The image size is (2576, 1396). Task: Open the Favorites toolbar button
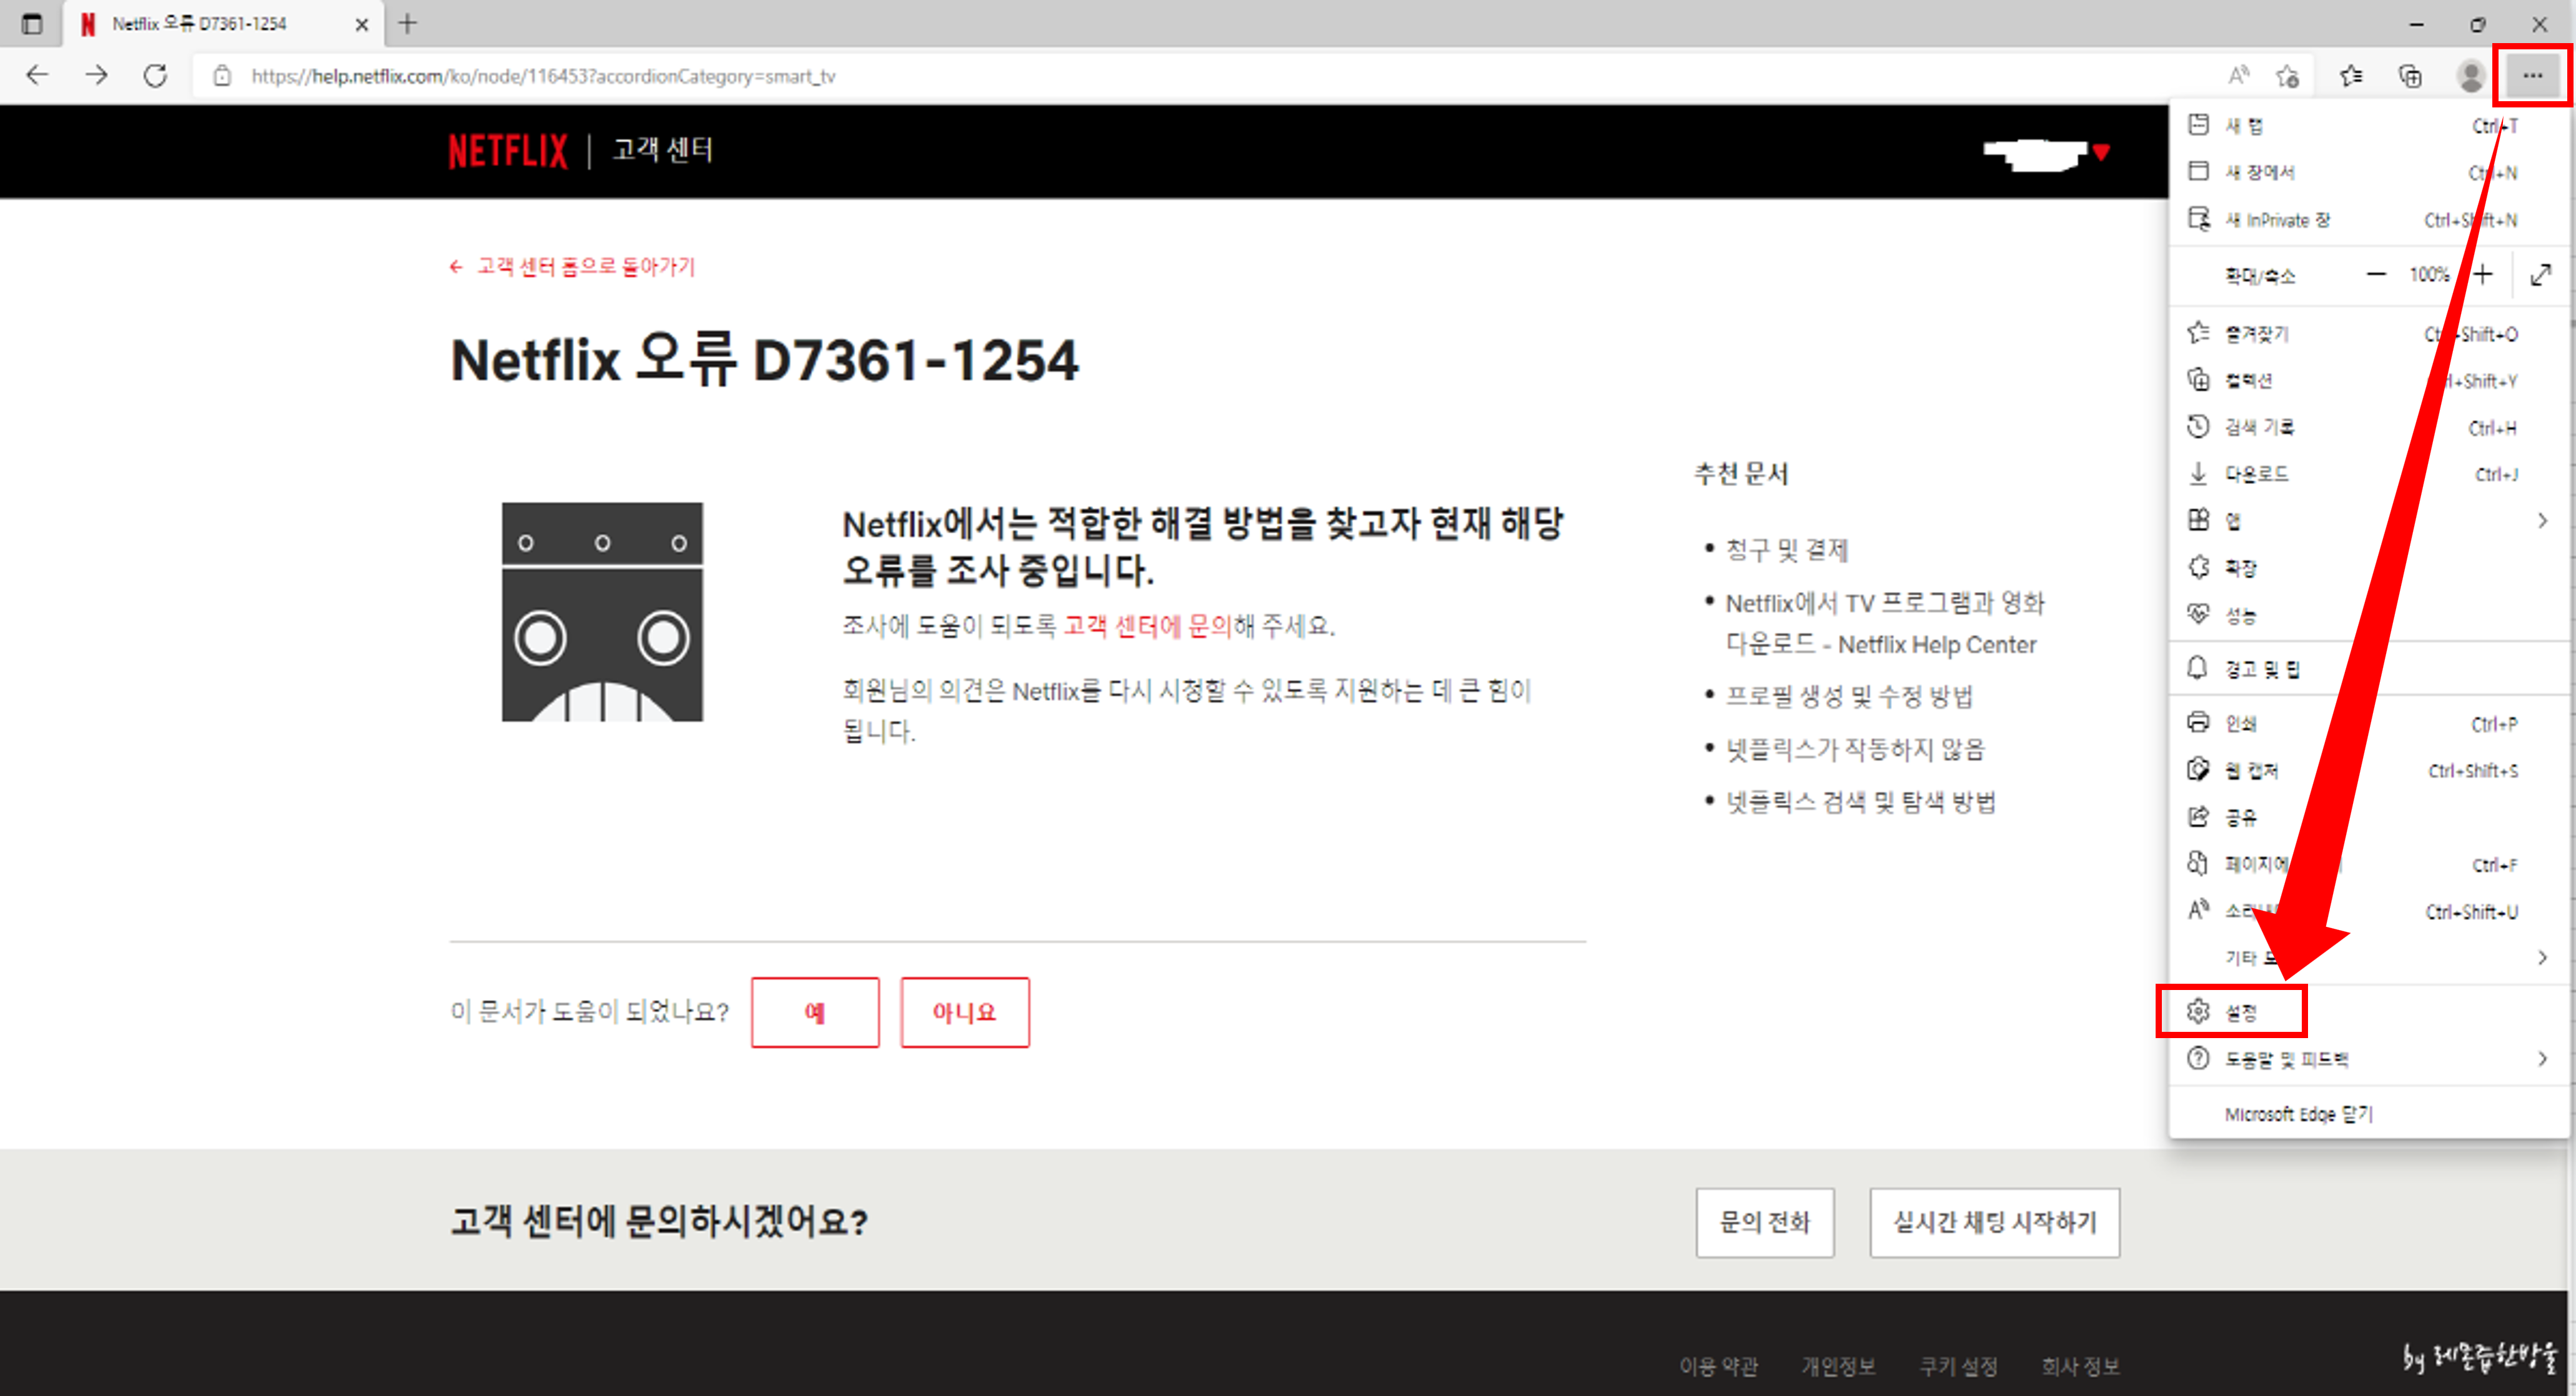[2351, 75]
